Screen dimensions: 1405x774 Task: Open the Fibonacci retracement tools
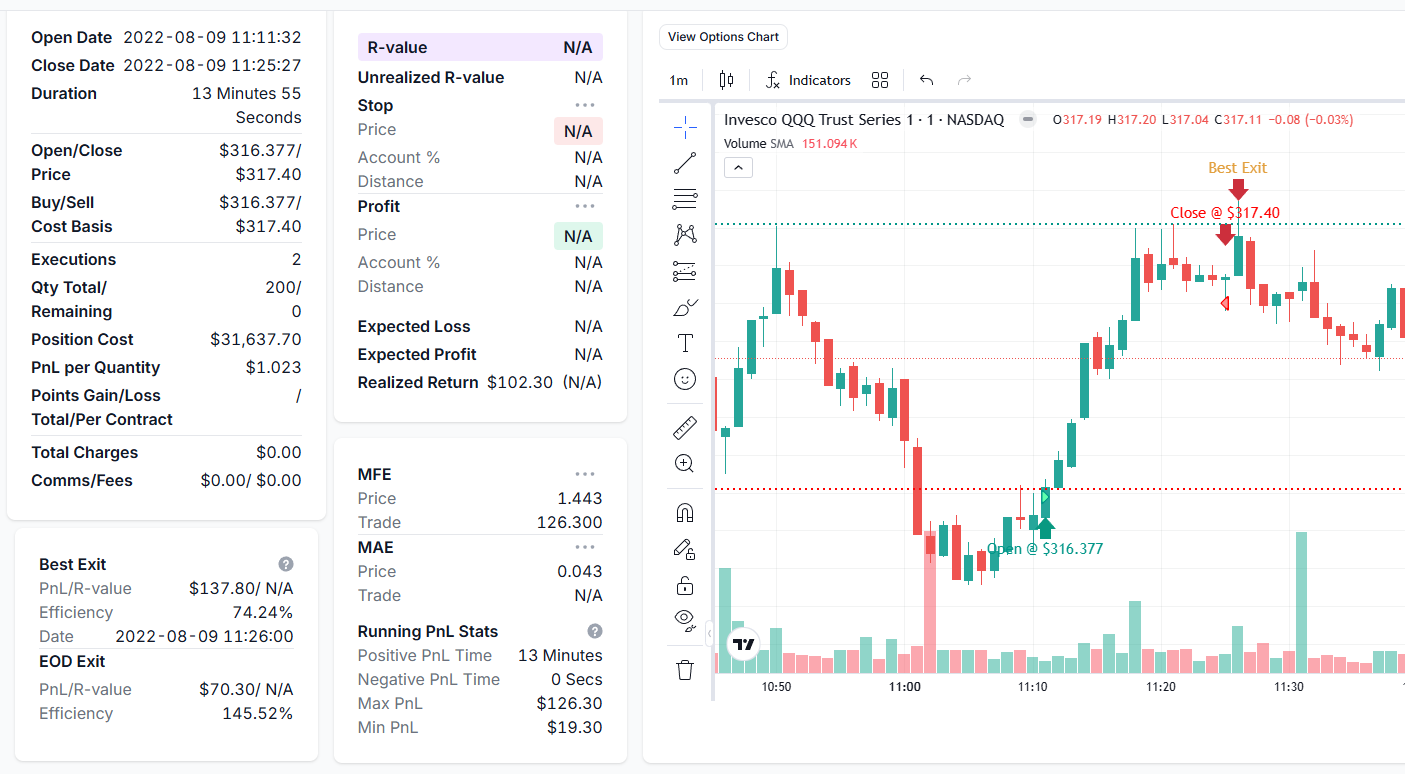point(685,199)
